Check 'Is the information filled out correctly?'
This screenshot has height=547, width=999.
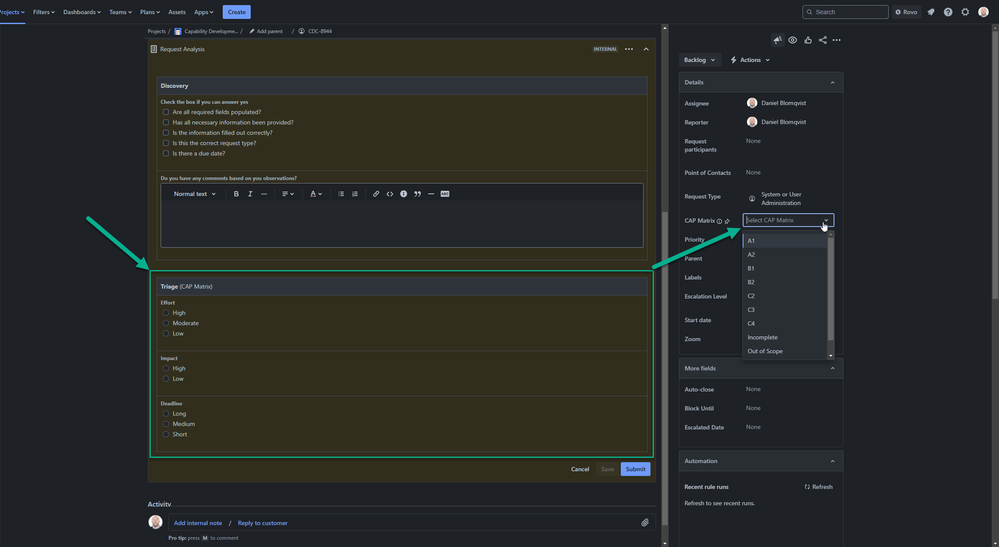pos(166,133)
